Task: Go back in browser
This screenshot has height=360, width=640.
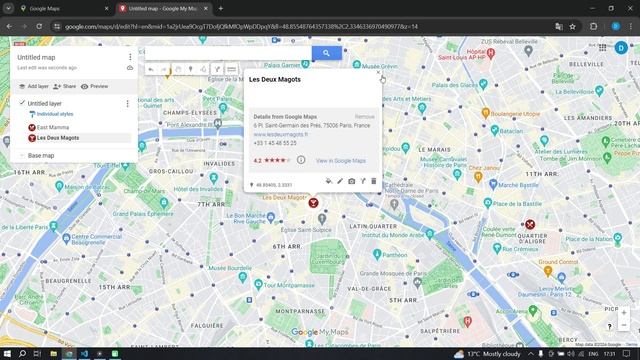Action: [9, 27]
